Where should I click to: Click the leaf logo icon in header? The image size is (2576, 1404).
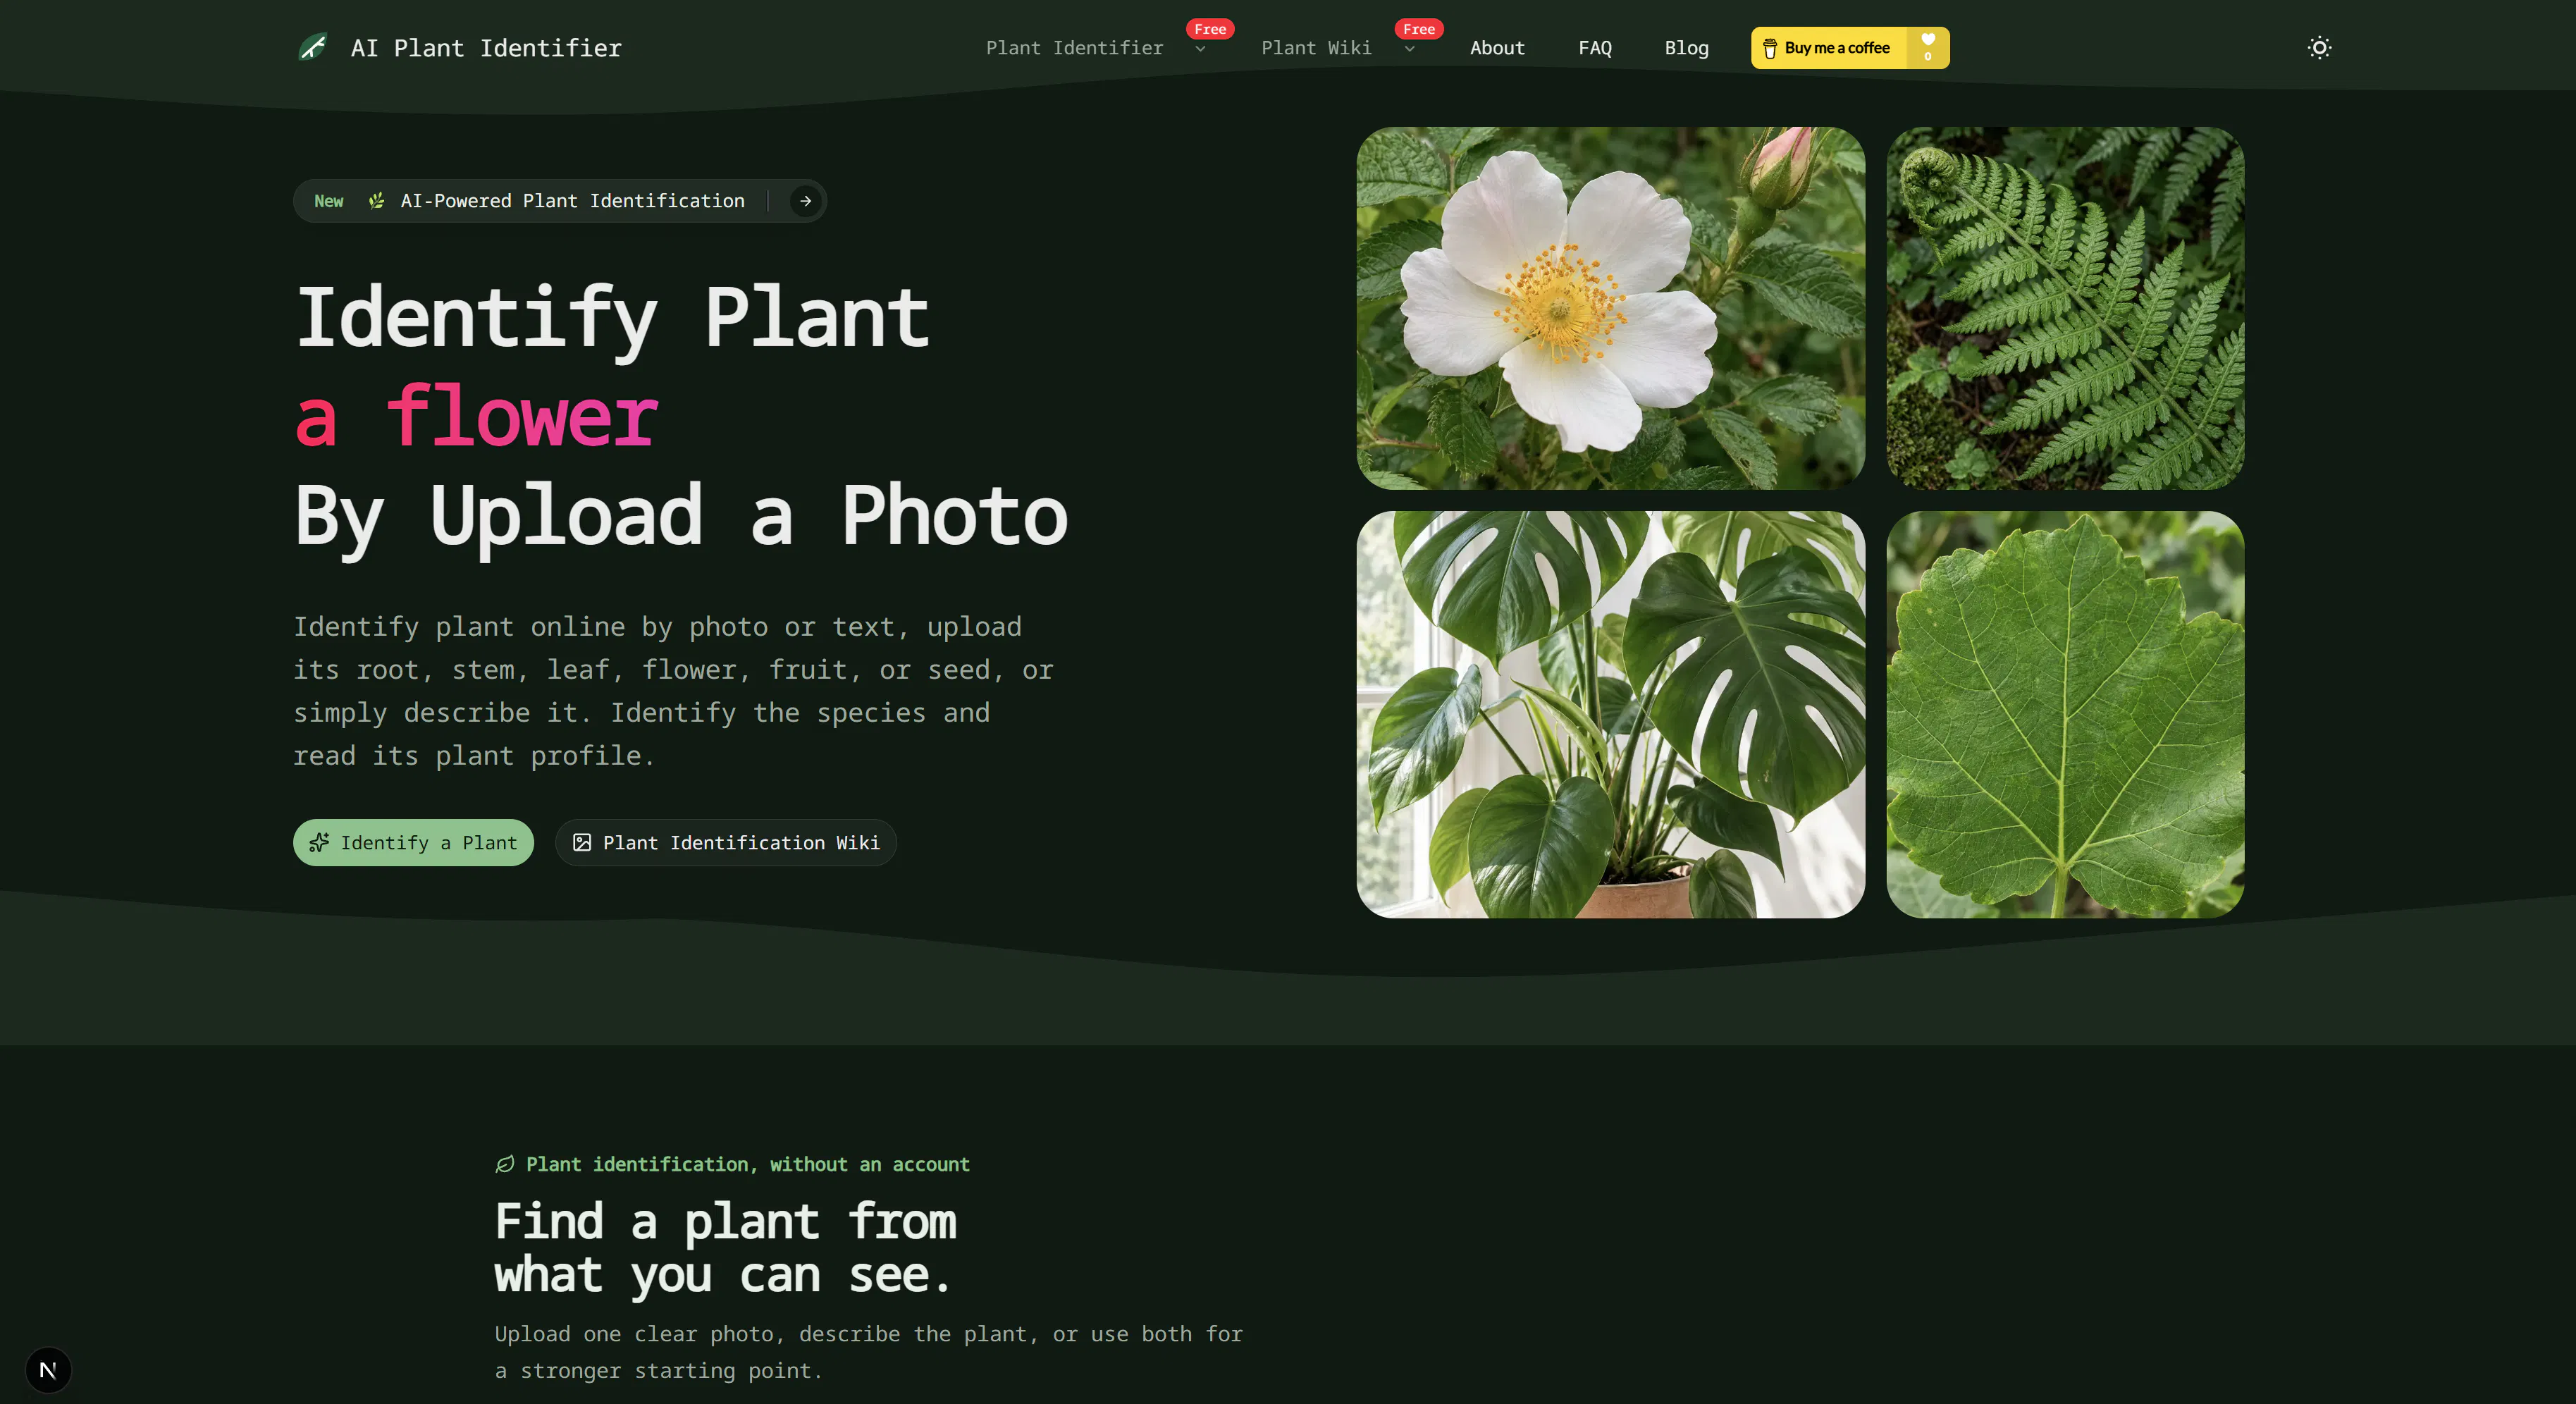point(313,47)
